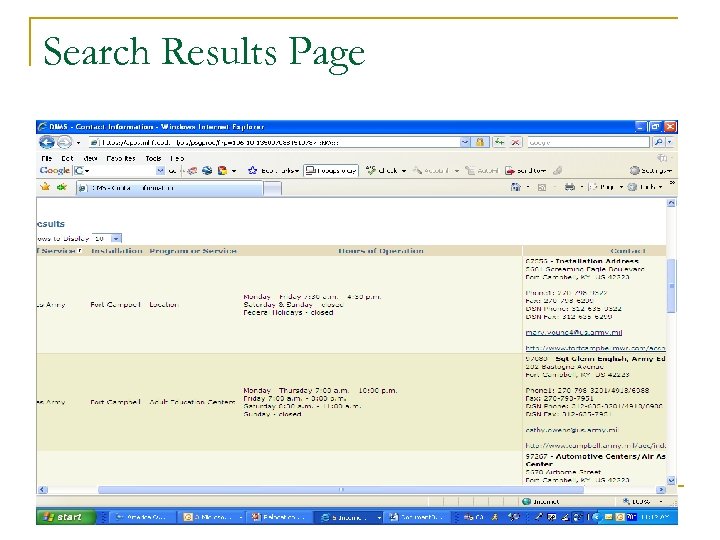Open the Print options dropdown arrow

pyautogui.click(x=581, y=187)
